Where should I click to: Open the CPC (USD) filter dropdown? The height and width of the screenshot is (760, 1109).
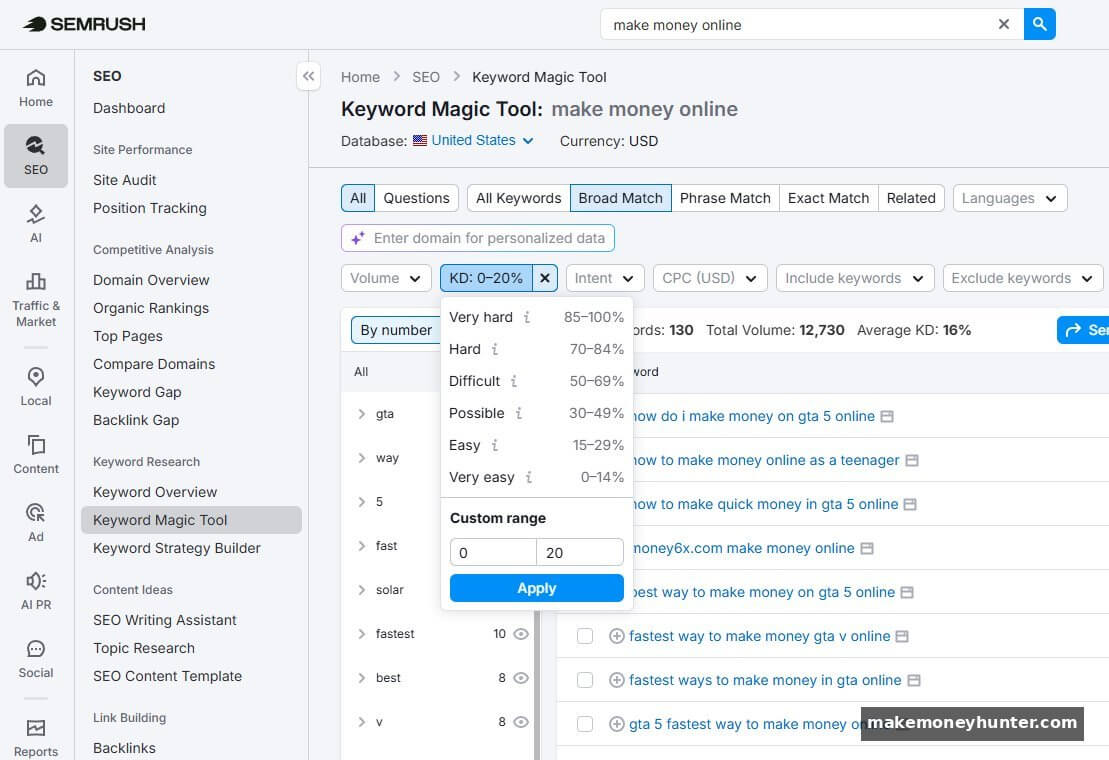coord(710,278)
